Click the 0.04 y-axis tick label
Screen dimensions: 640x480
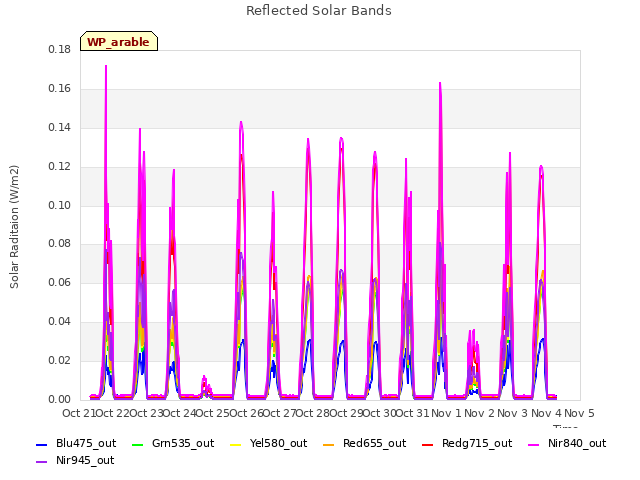pos(59,322)
